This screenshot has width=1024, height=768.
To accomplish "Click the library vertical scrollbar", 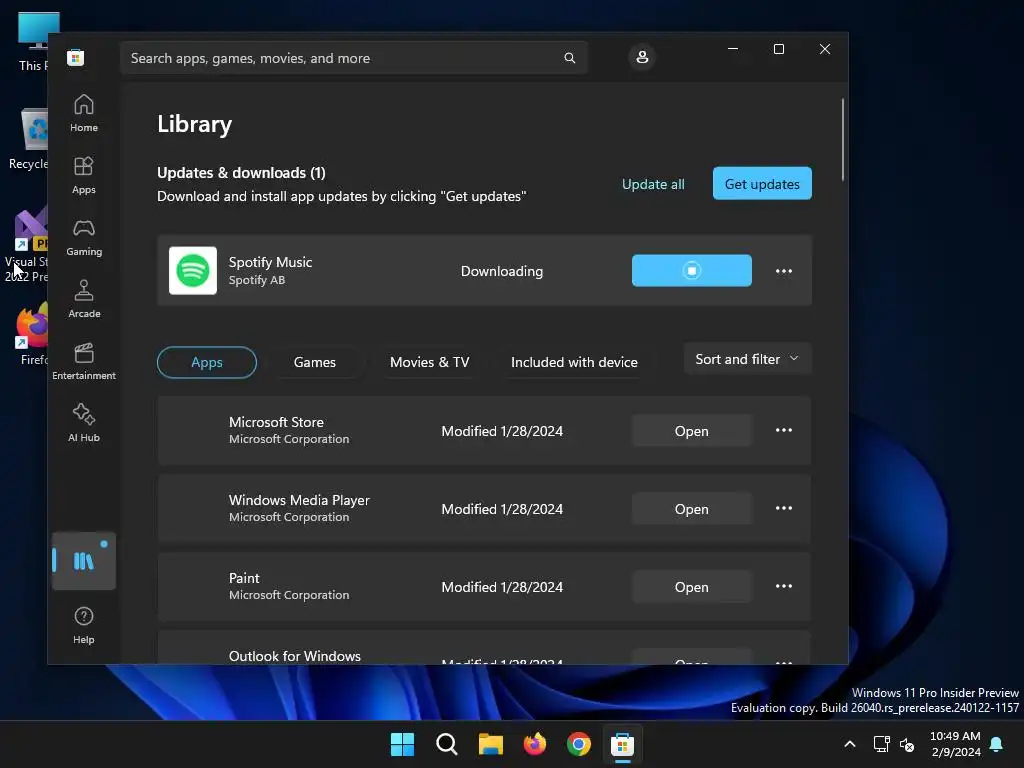I will tap(842, 139).
